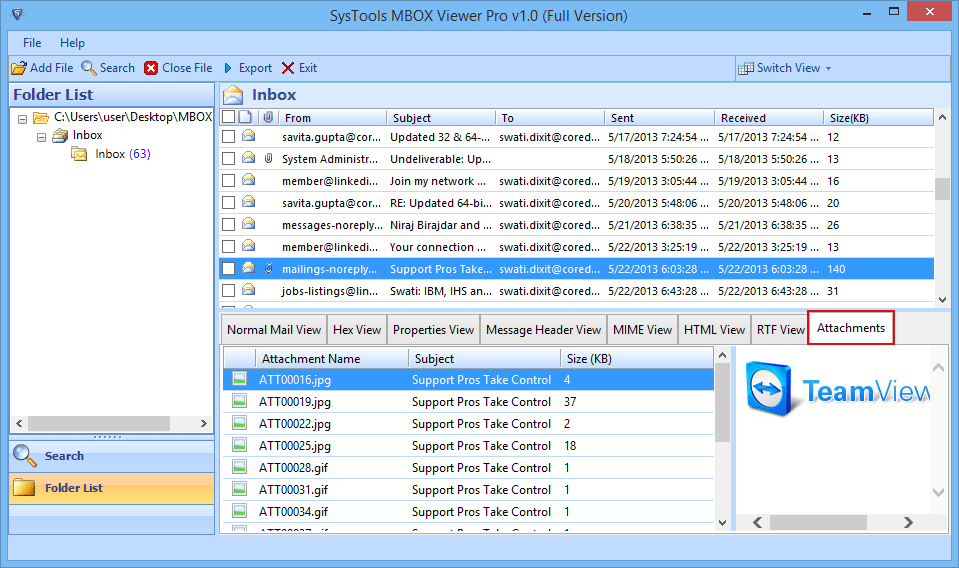Image resolution: width=959 pixels, height=568 pixels.
Task: Click the TeamViewer attachment preview image
Action: pos(837,390)
